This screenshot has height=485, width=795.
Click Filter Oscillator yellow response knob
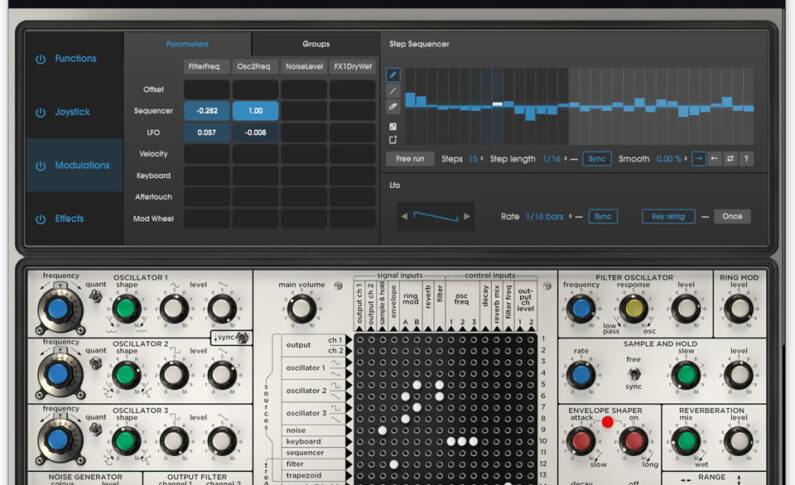tap(634, 308)
